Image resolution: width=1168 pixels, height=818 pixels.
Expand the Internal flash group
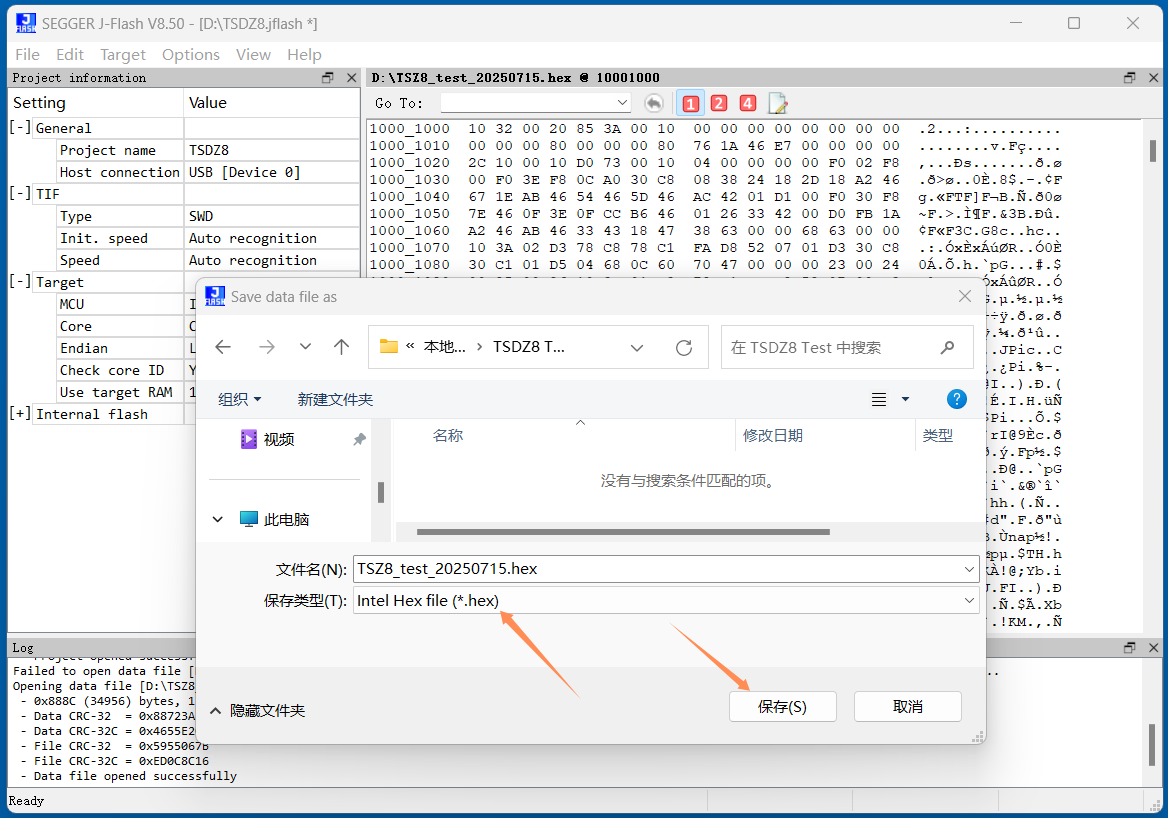20,413
